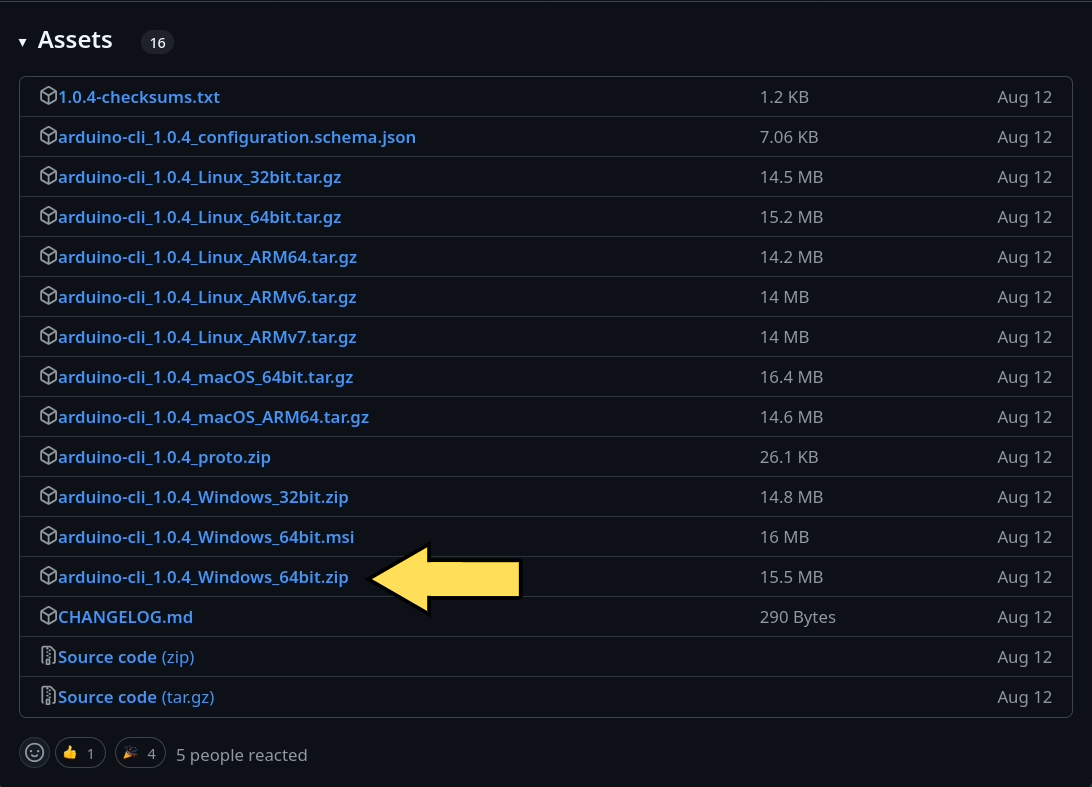Click the 14.6 MB size value
The width and height of the screenshot is (1092, 787).
pos(791,417)
